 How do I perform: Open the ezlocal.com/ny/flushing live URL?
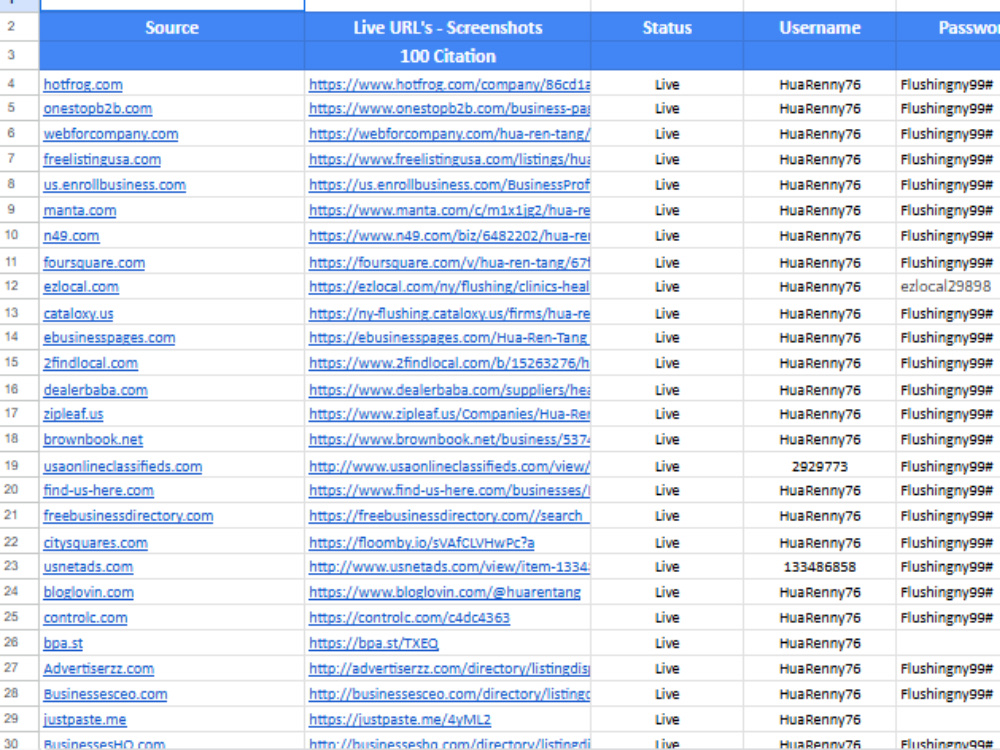pyautogui.click(x=450, y=287)
